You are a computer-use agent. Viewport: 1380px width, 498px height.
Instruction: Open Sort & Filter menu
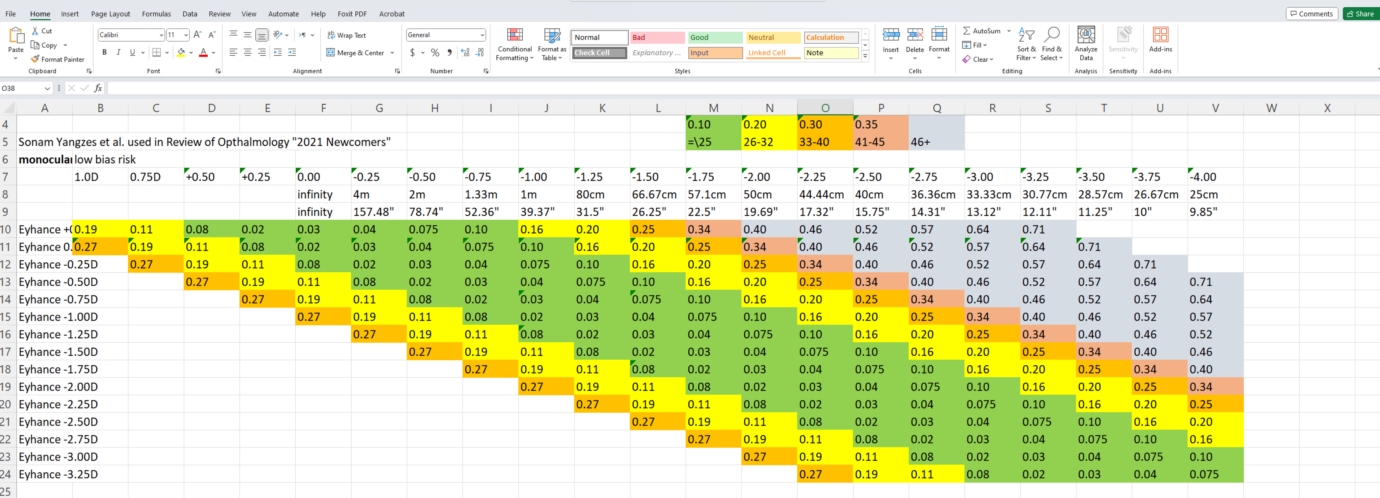[x=1026, y=44]
